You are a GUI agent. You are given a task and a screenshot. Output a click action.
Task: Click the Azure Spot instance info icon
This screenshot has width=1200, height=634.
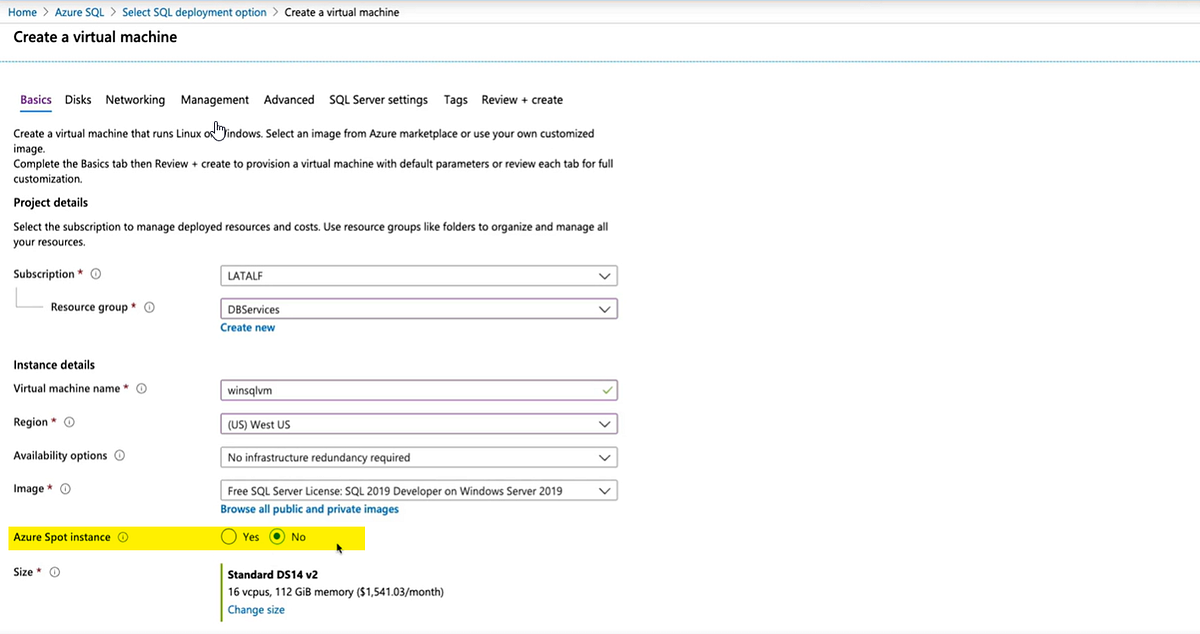[x=123, y=537]
